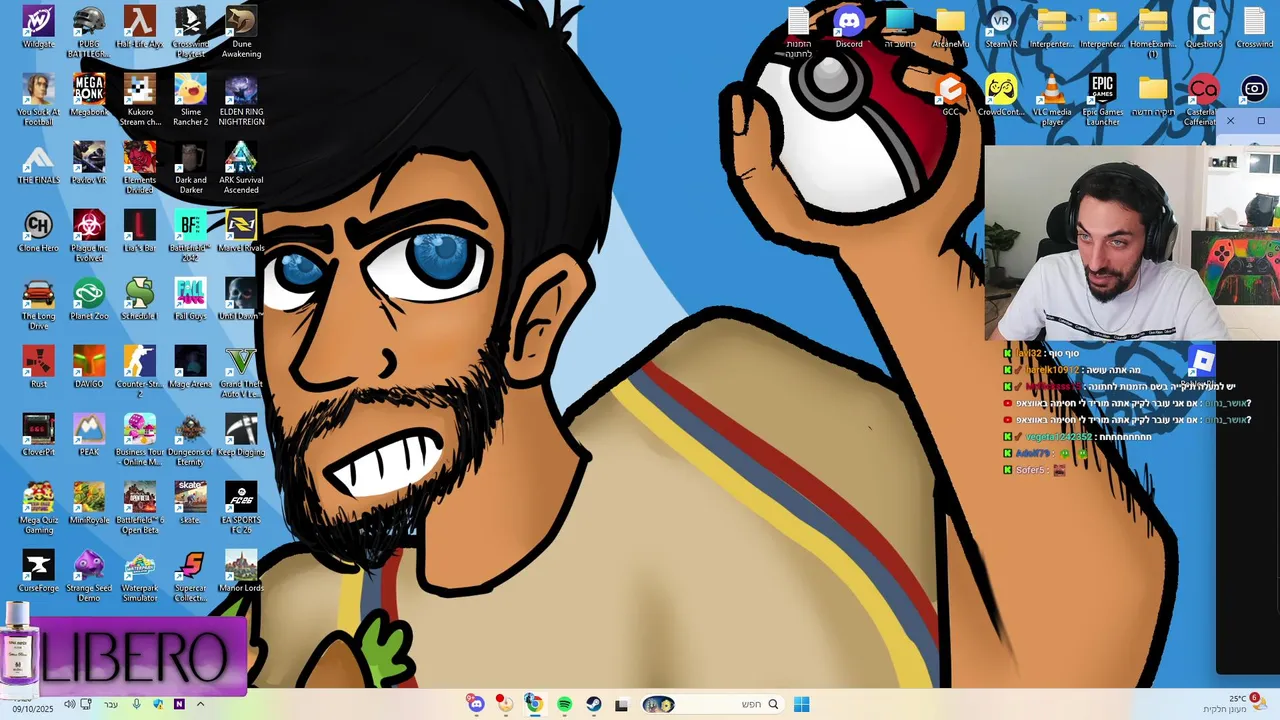The image size is (1280, 720).
Task: Open the LIBERO perfume banner
Action: coord(124,655)
